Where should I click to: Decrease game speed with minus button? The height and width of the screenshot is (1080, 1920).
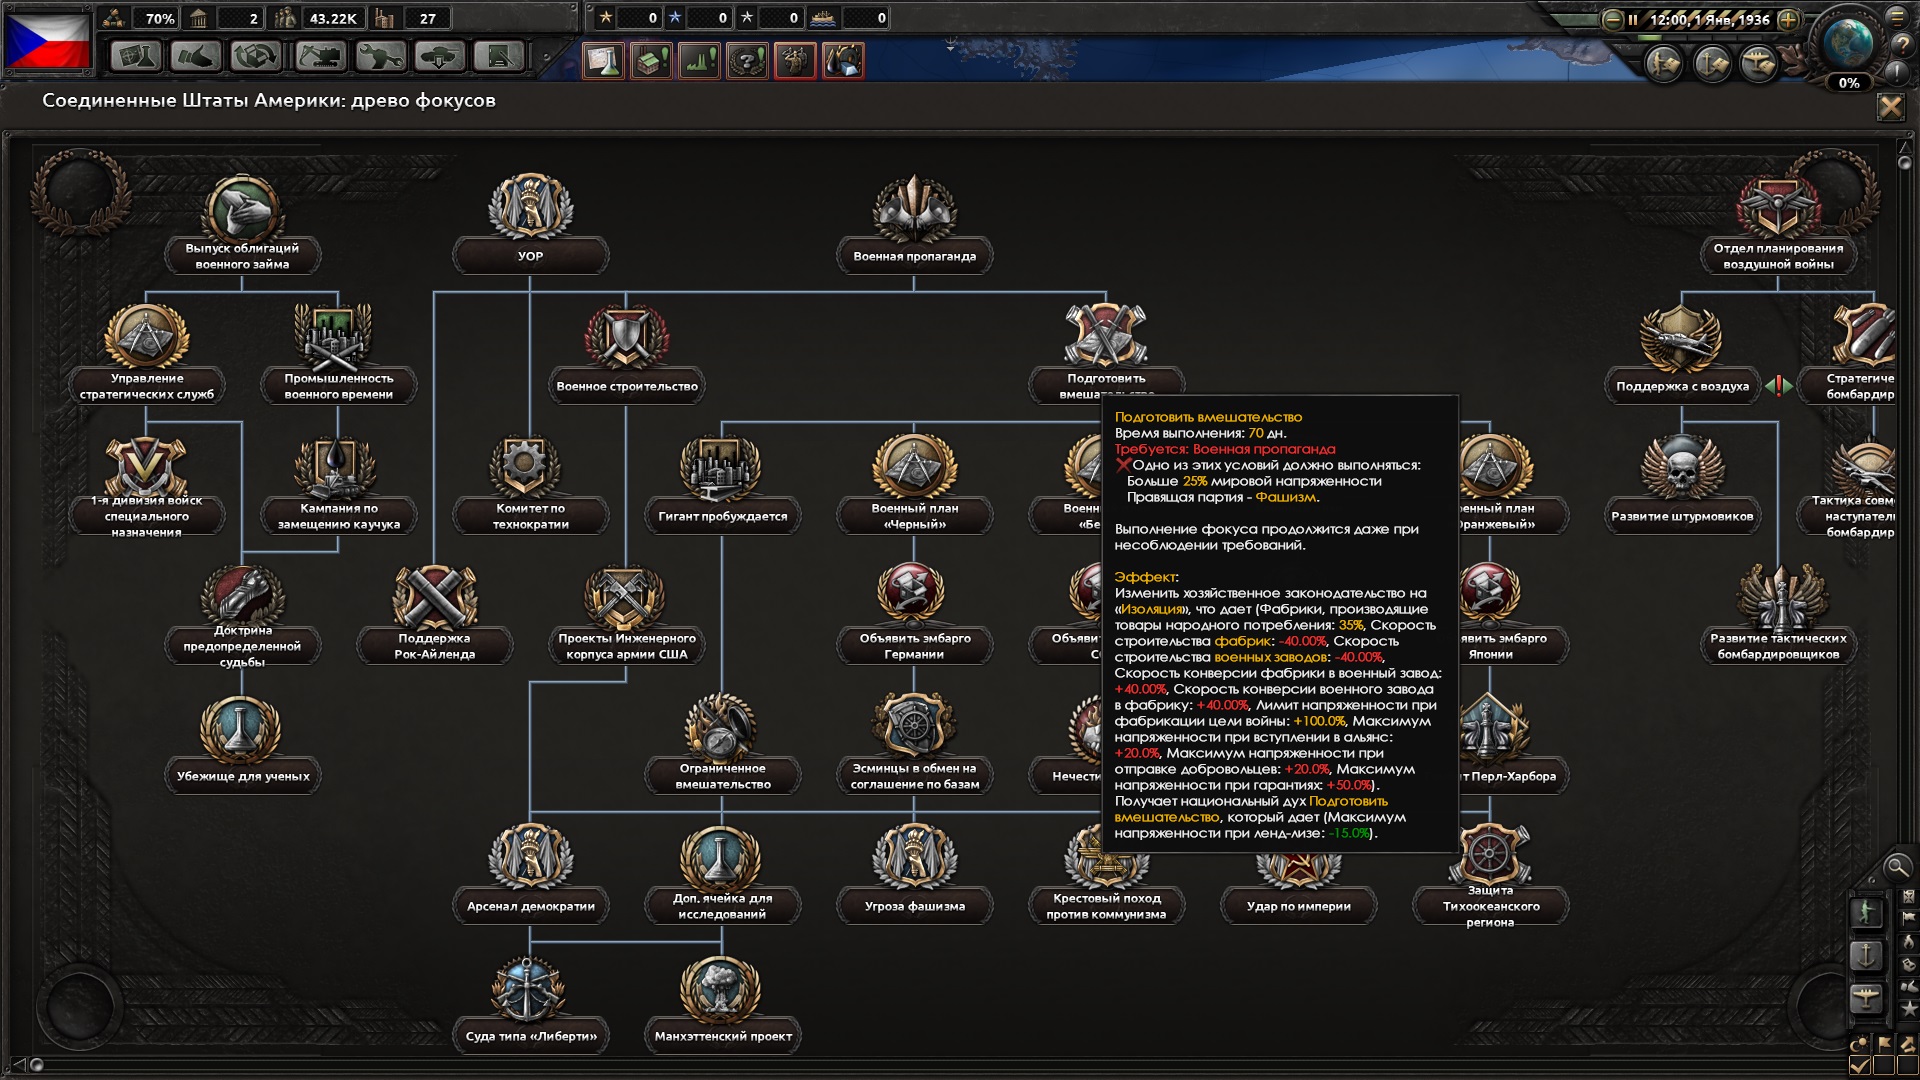coord(1612,19)
